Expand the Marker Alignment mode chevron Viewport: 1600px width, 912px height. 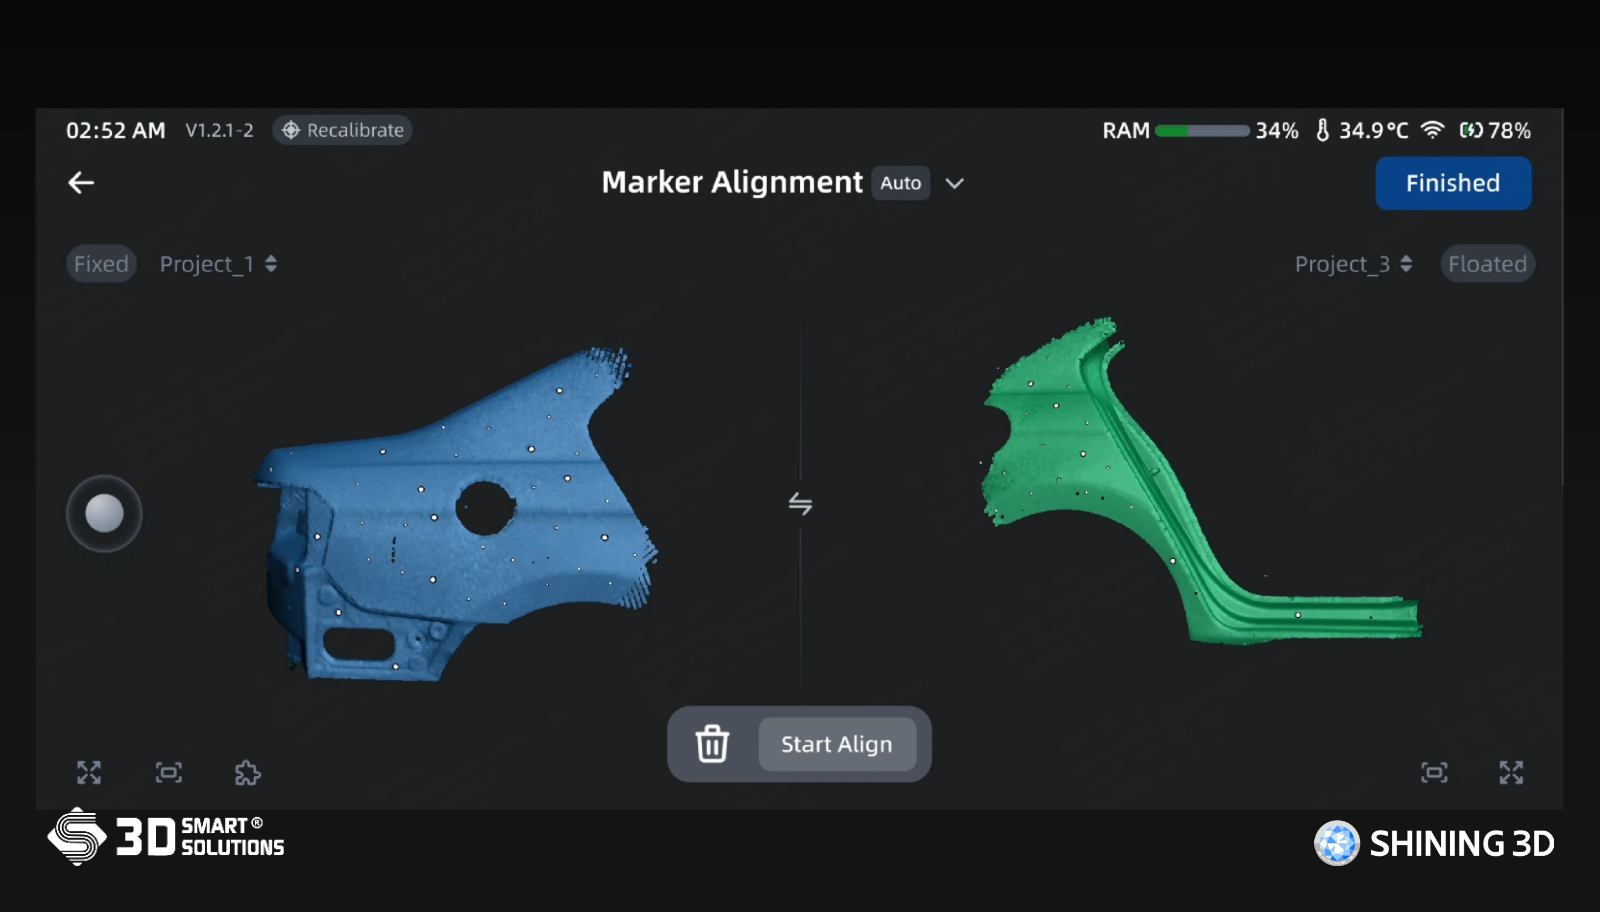pos(955,183)
